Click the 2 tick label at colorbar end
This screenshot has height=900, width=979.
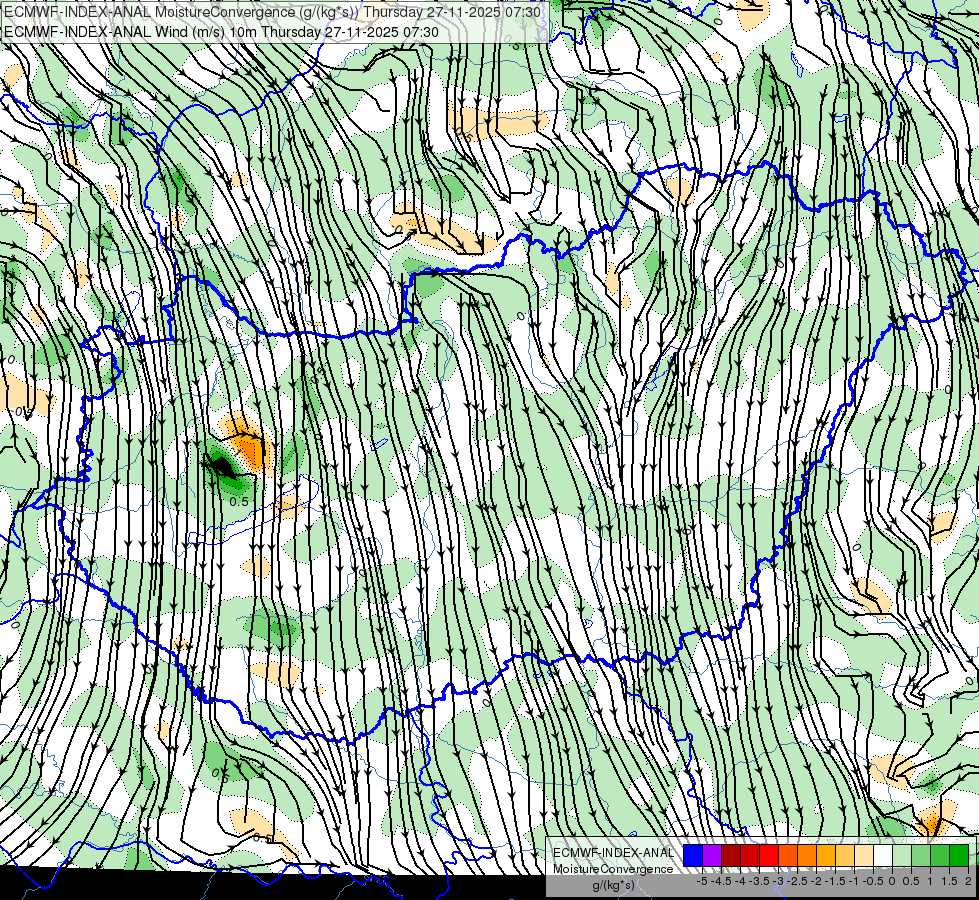click(968, 881)
